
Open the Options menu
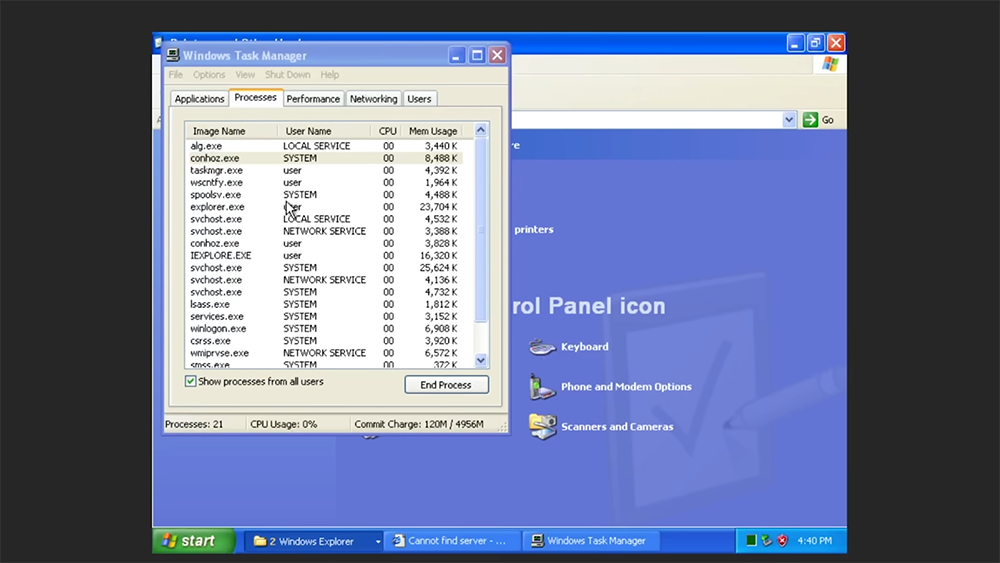(x=209, y=75)
